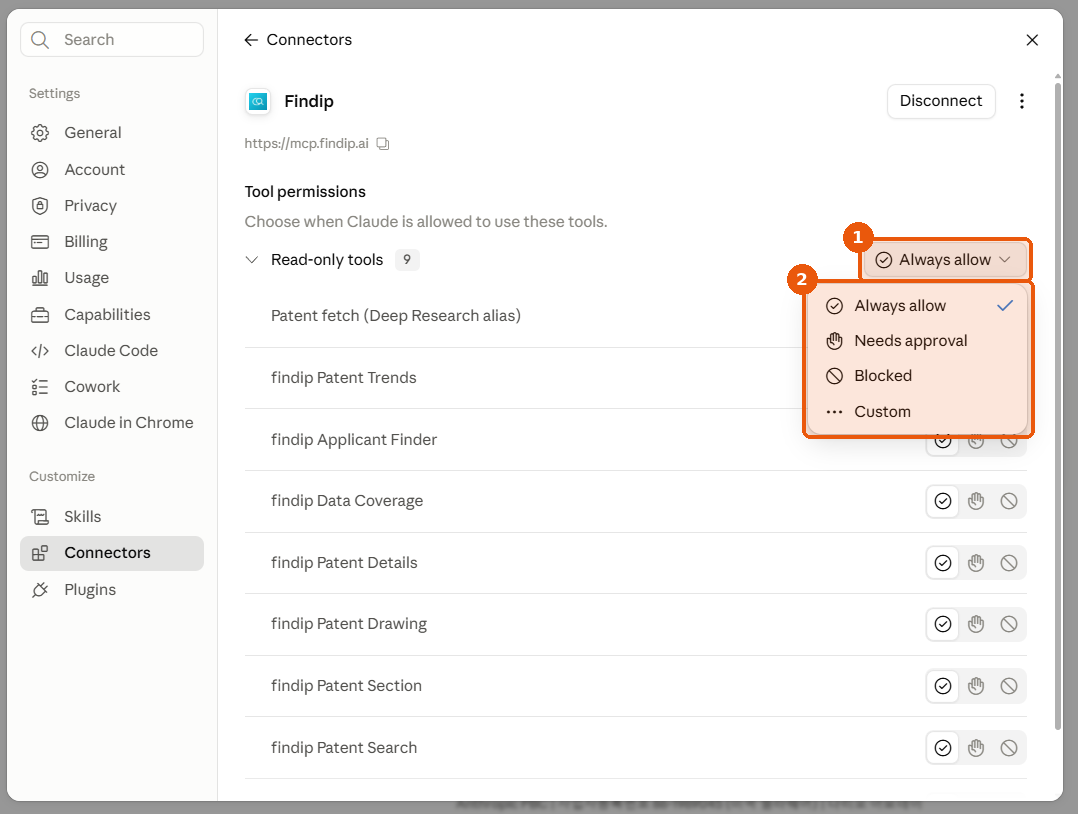This screenshot has width=1078, height=814.
Task: Click the search magnifier icon
Action: click(x=40, y=40)
